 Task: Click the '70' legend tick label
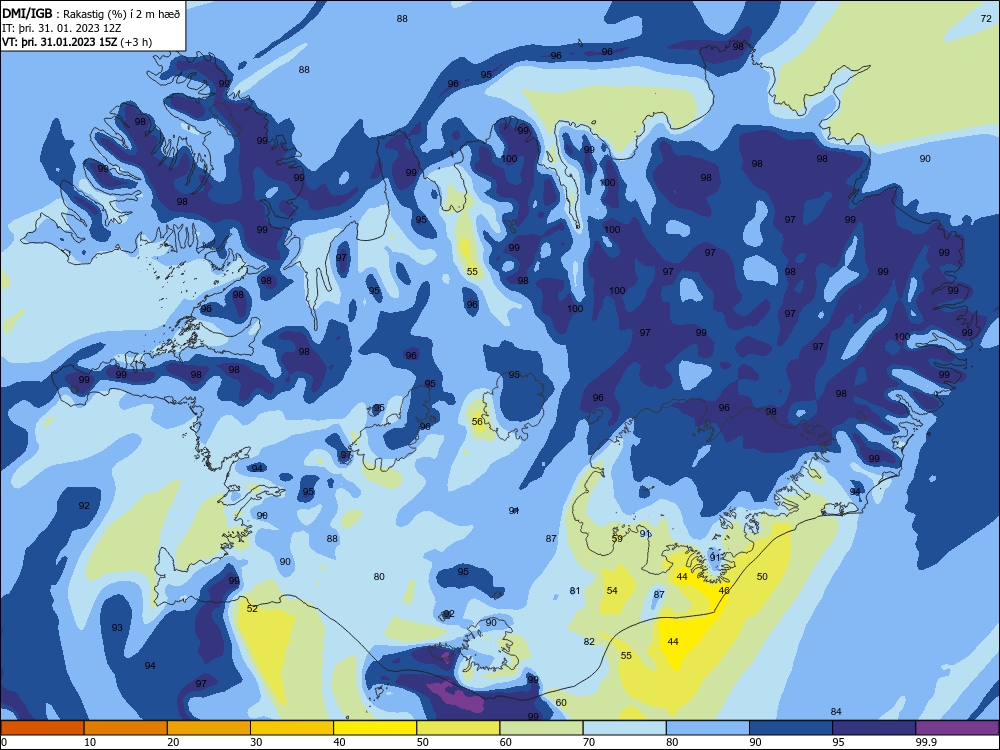coord(589,742)
